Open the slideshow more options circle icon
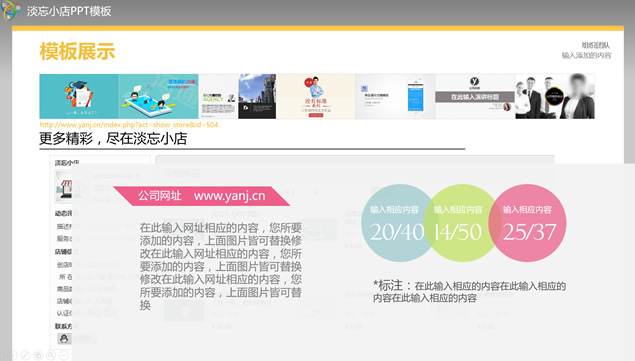Screen dimensions: 635x361 [64, 355]
